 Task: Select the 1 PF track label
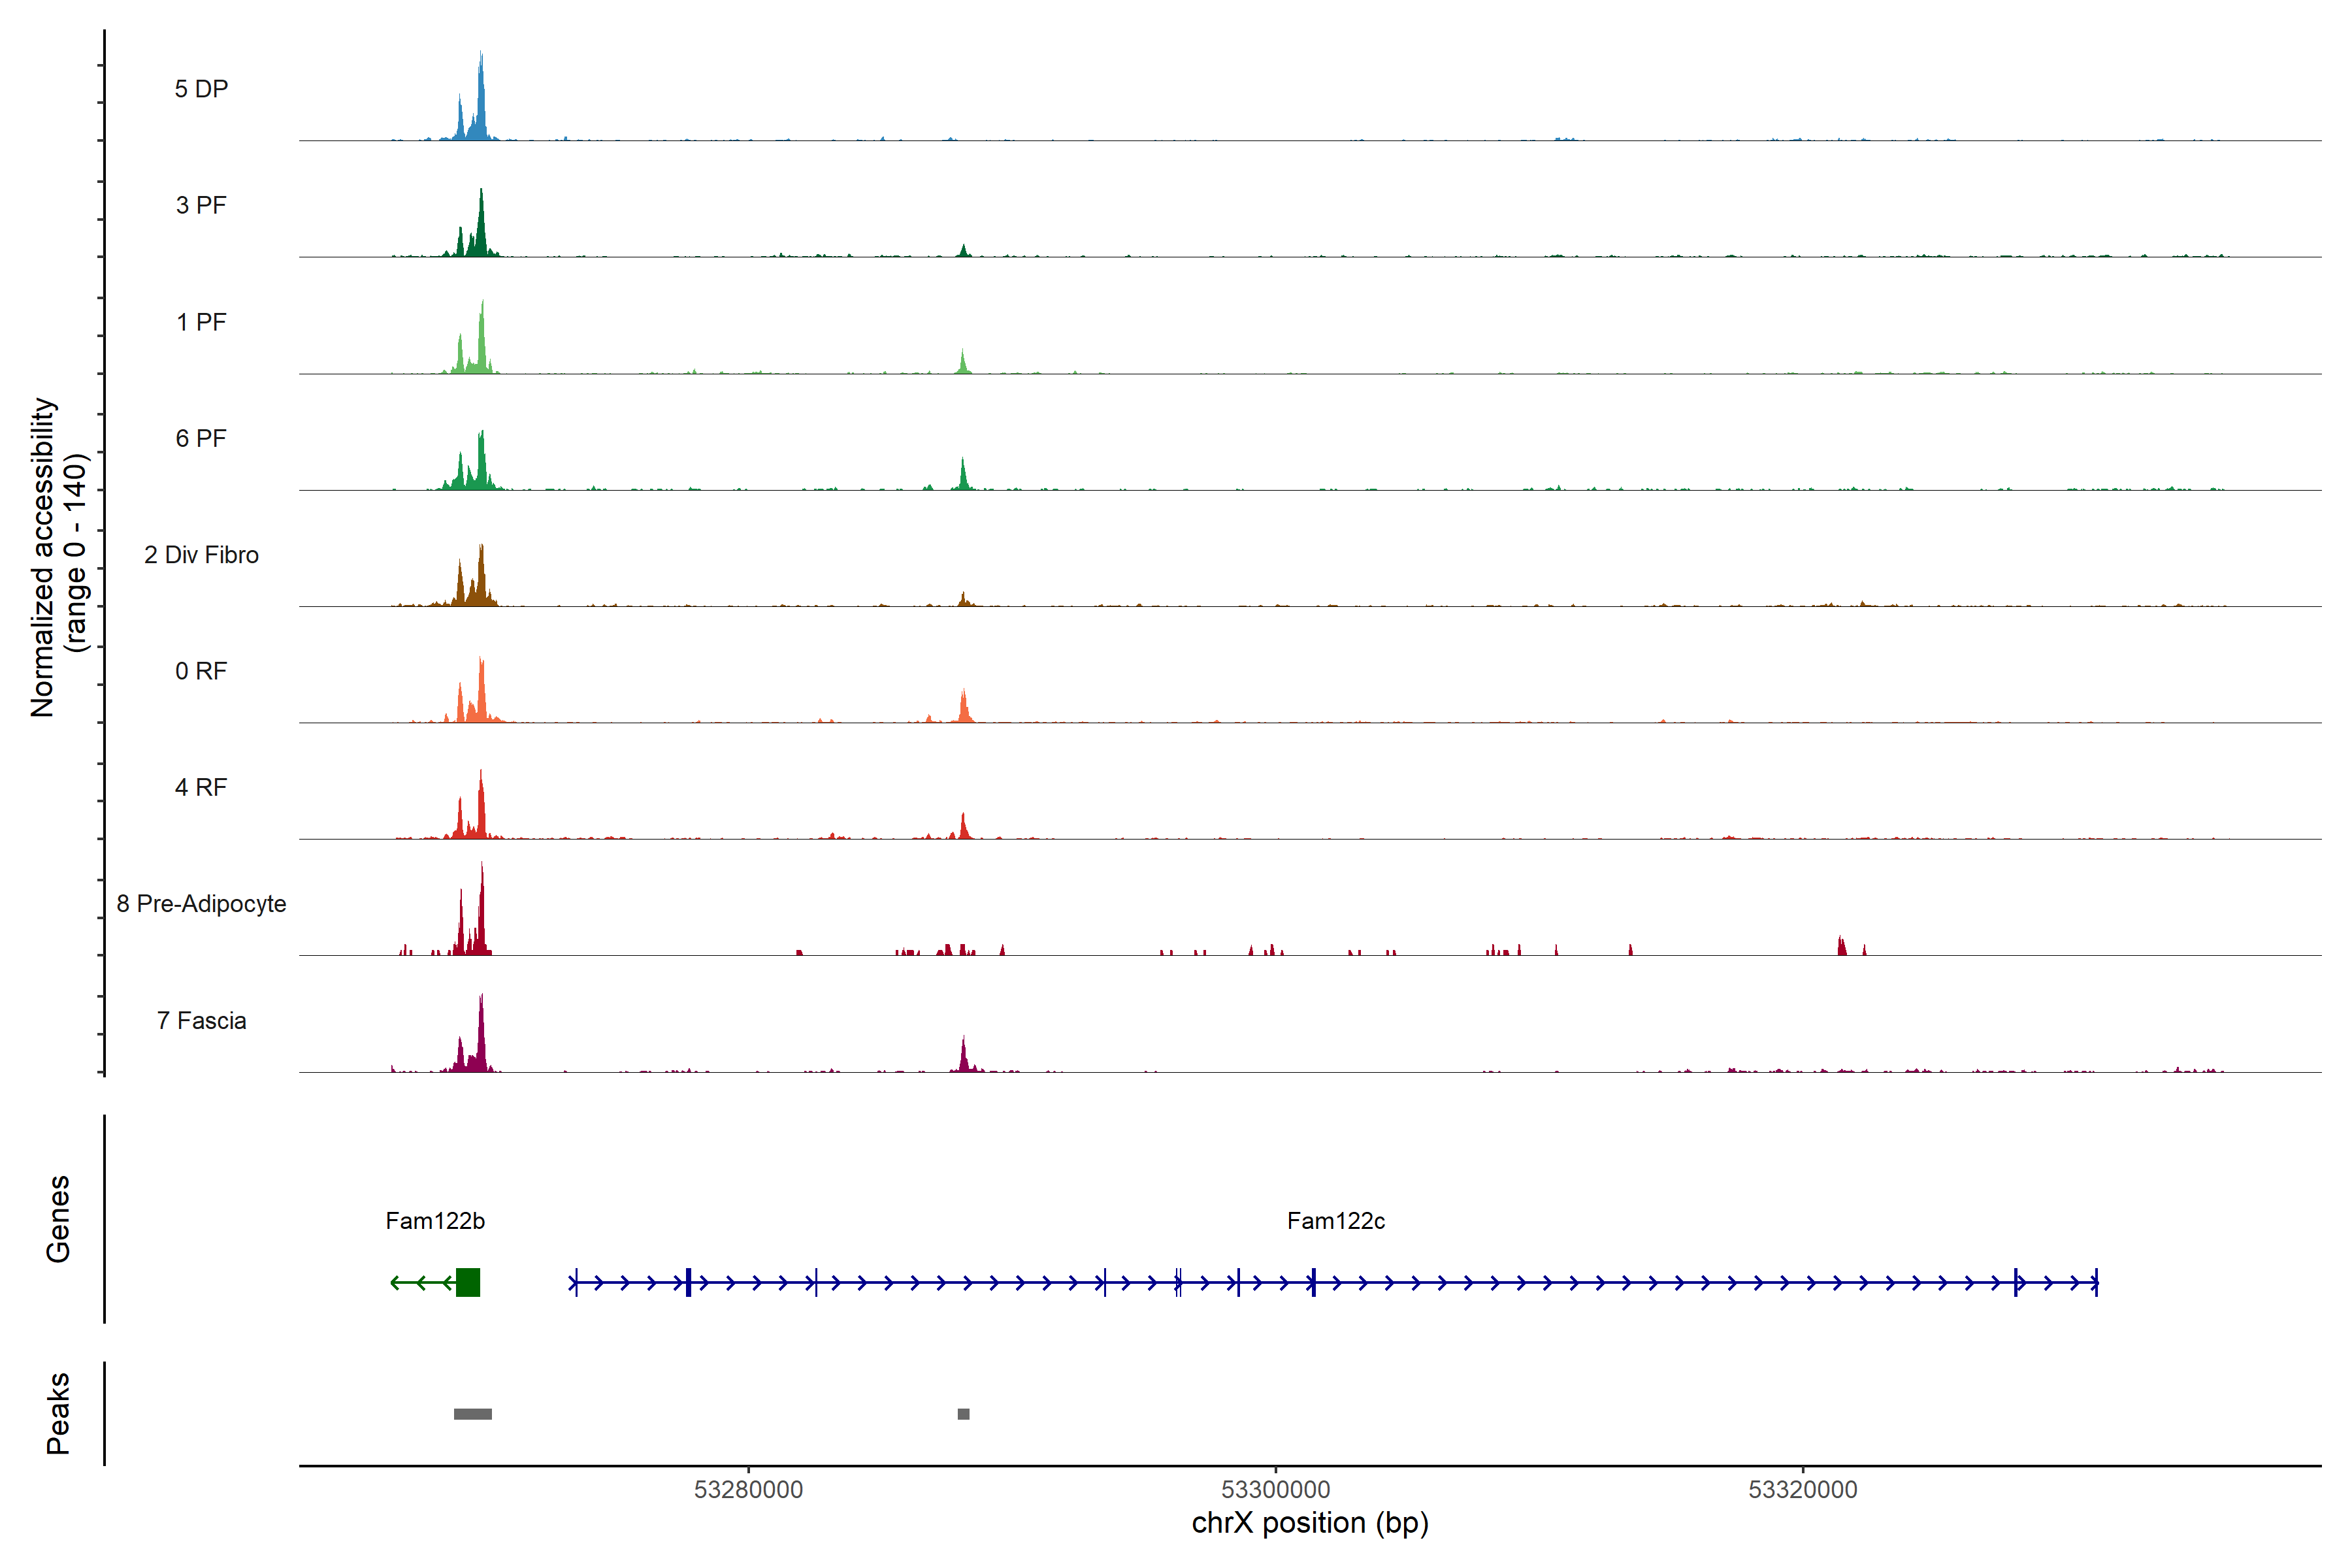(201, 322)
